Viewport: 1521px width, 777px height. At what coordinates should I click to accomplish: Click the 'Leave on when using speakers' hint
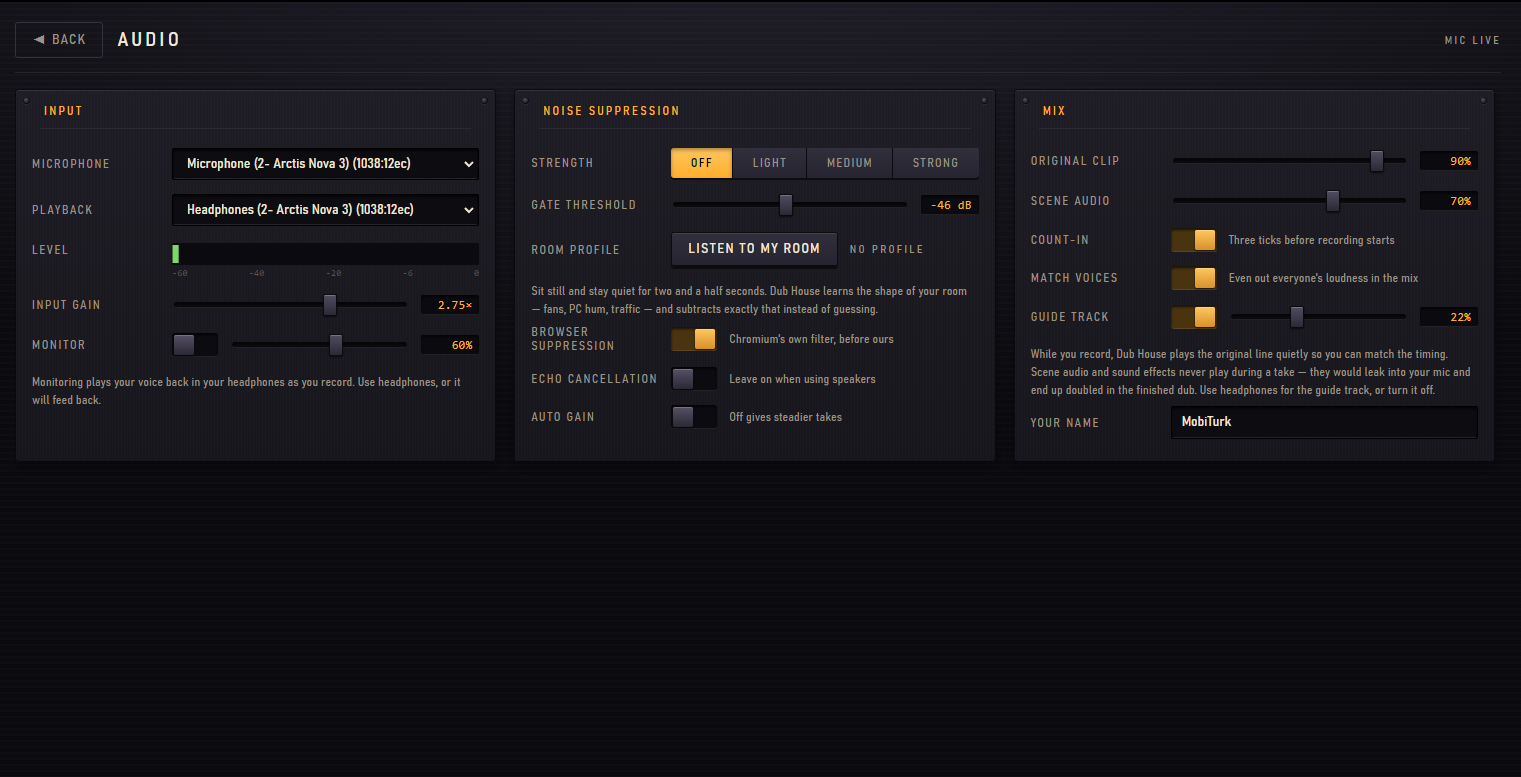(x=802, y=379)
